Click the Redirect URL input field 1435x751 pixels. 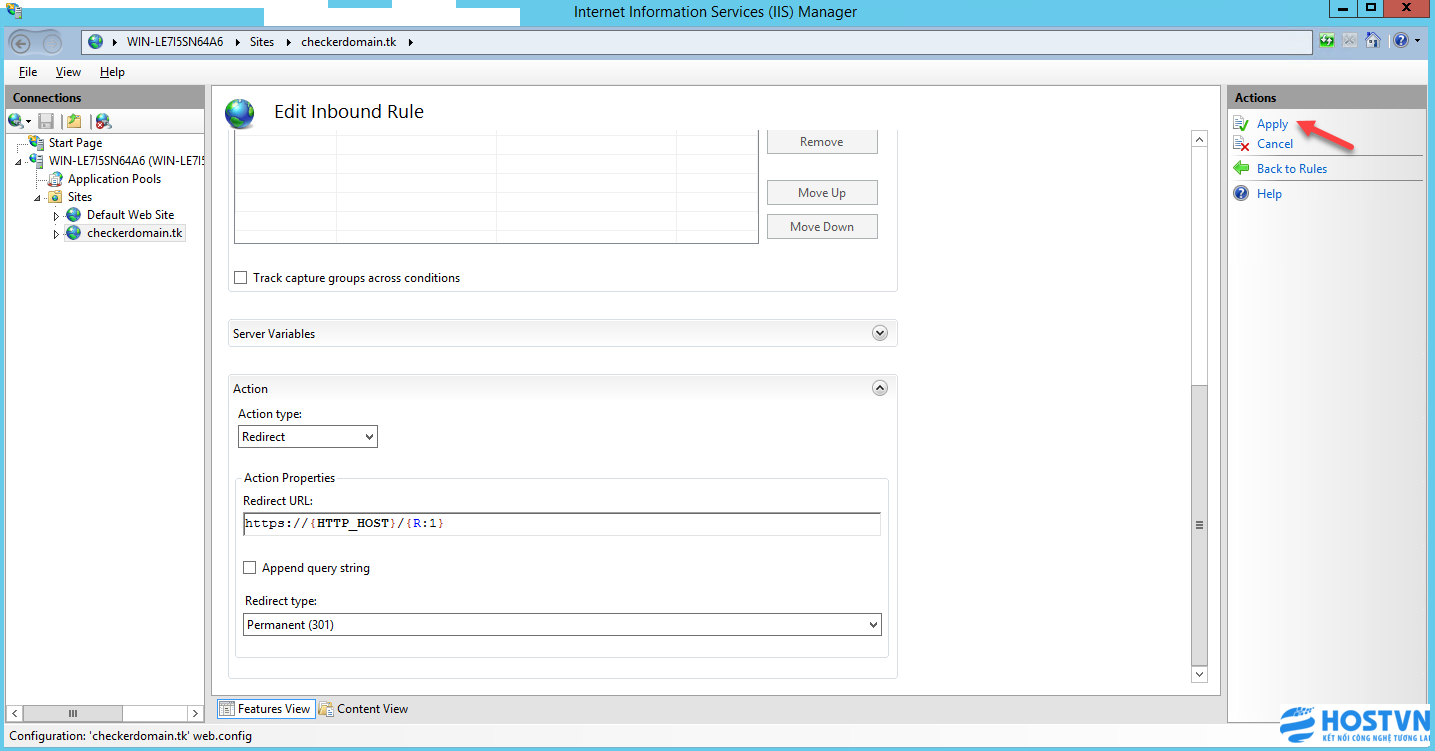coord(562,524)
